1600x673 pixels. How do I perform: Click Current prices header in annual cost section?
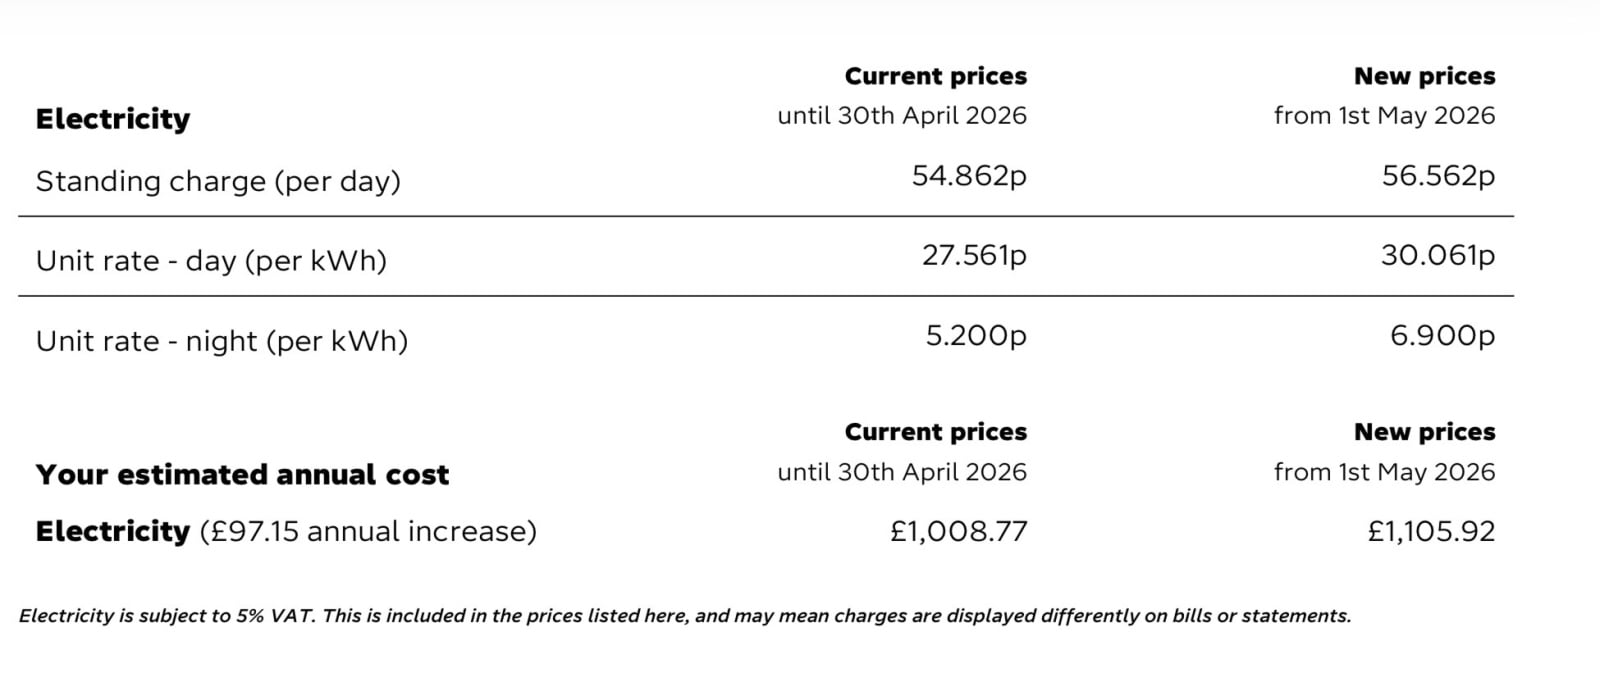point(935,432)
